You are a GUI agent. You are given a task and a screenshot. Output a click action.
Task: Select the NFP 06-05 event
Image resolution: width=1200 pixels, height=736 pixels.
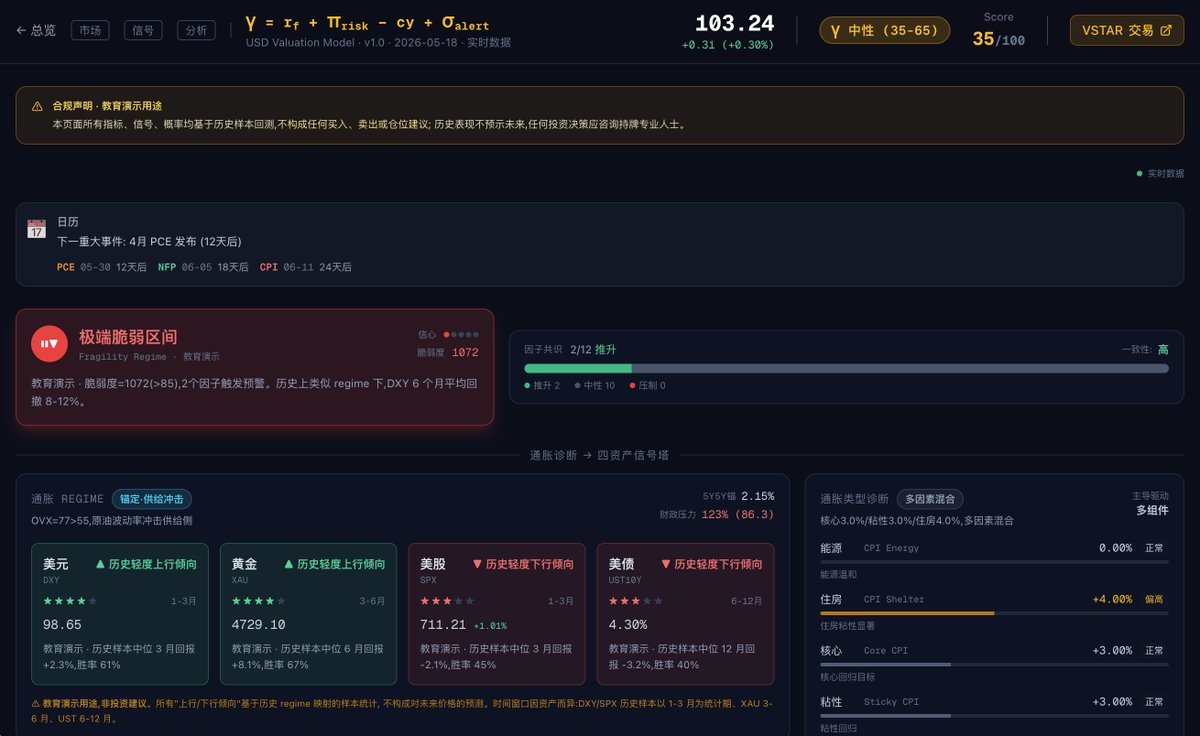(203, 267)
